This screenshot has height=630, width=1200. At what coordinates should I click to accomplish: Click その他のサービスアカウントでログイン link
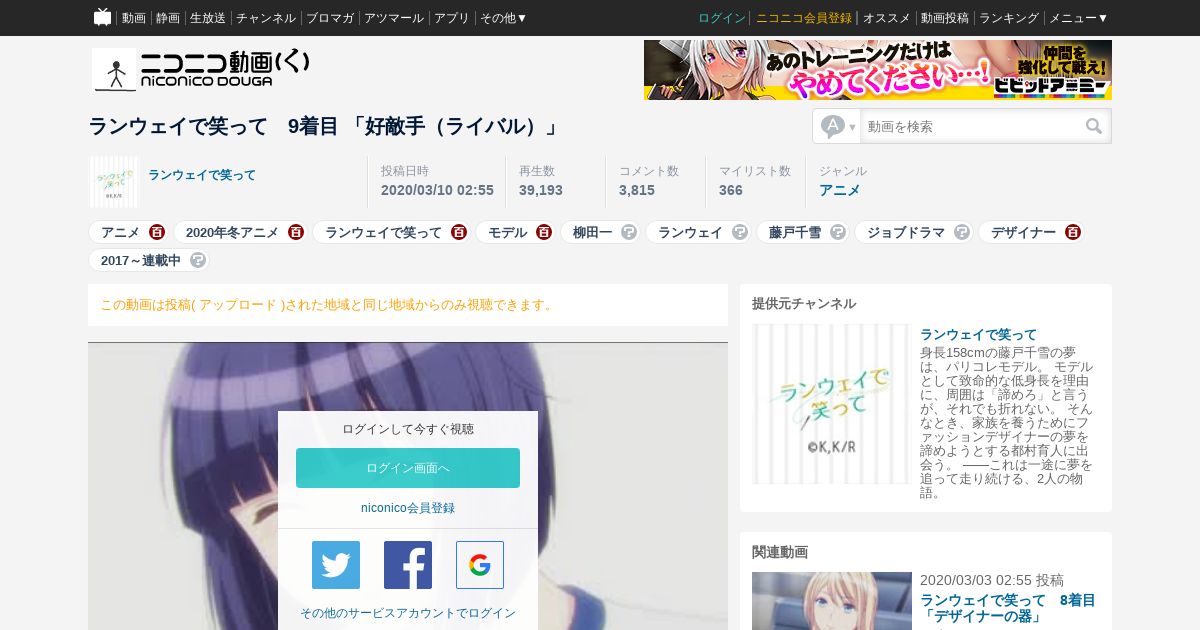tap(408, 613)
